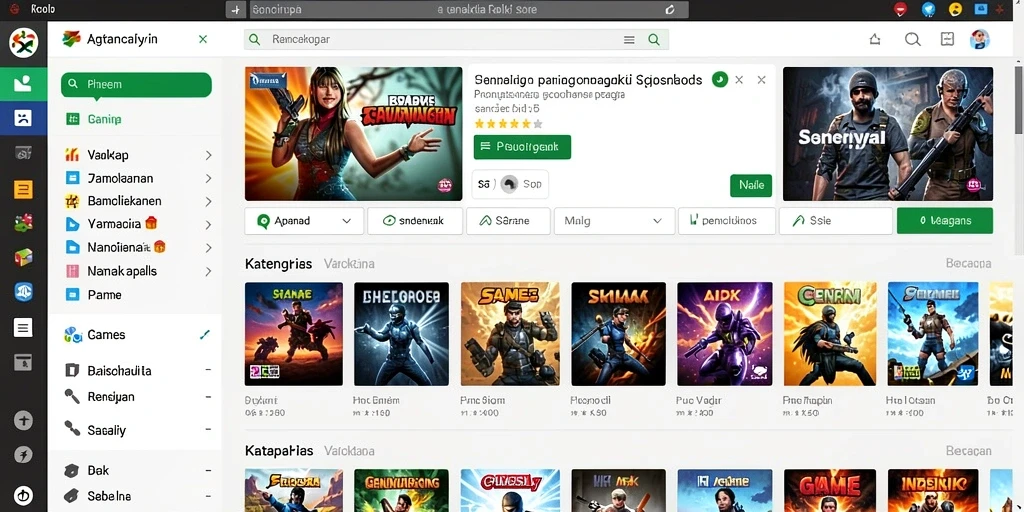Viewport: 1024px width, 512px height.
Task: Open the Games sidebar section
Action: coord(136,335)
